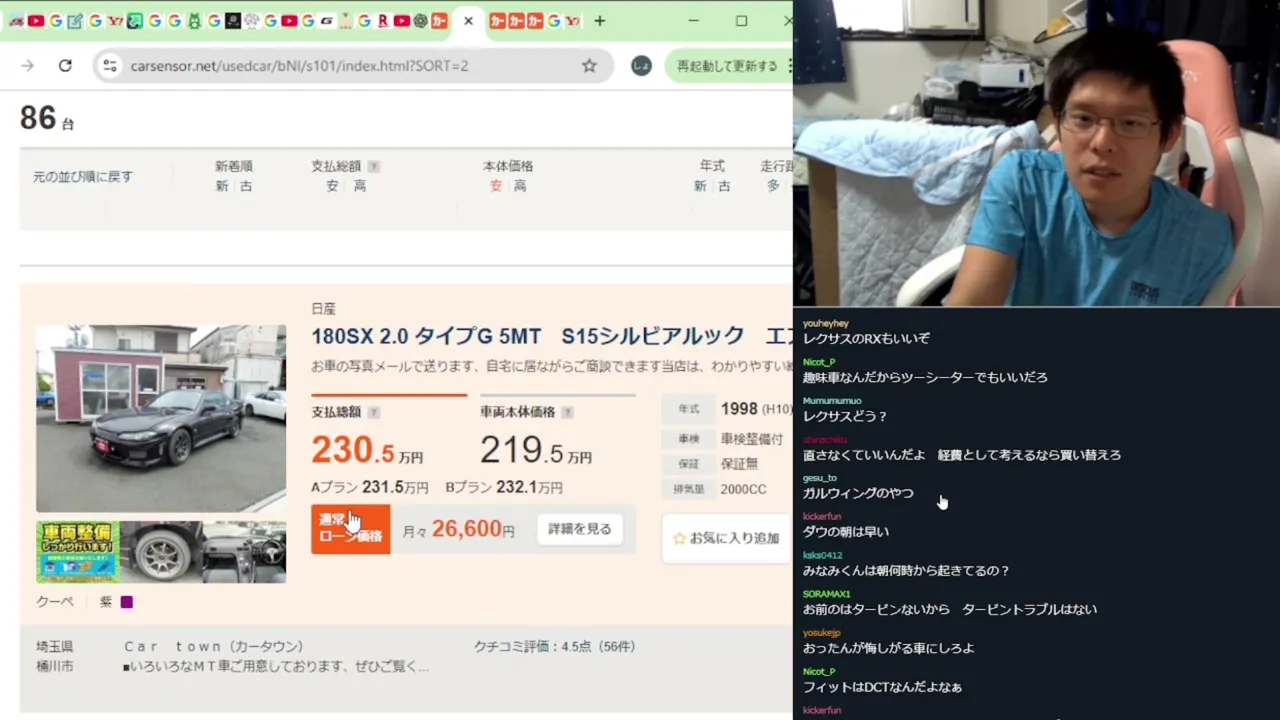Click the 230.5万円 total payment price
Image resolution: width=1280 pixels, height=720 pixels.
click(x=367, y=451)
